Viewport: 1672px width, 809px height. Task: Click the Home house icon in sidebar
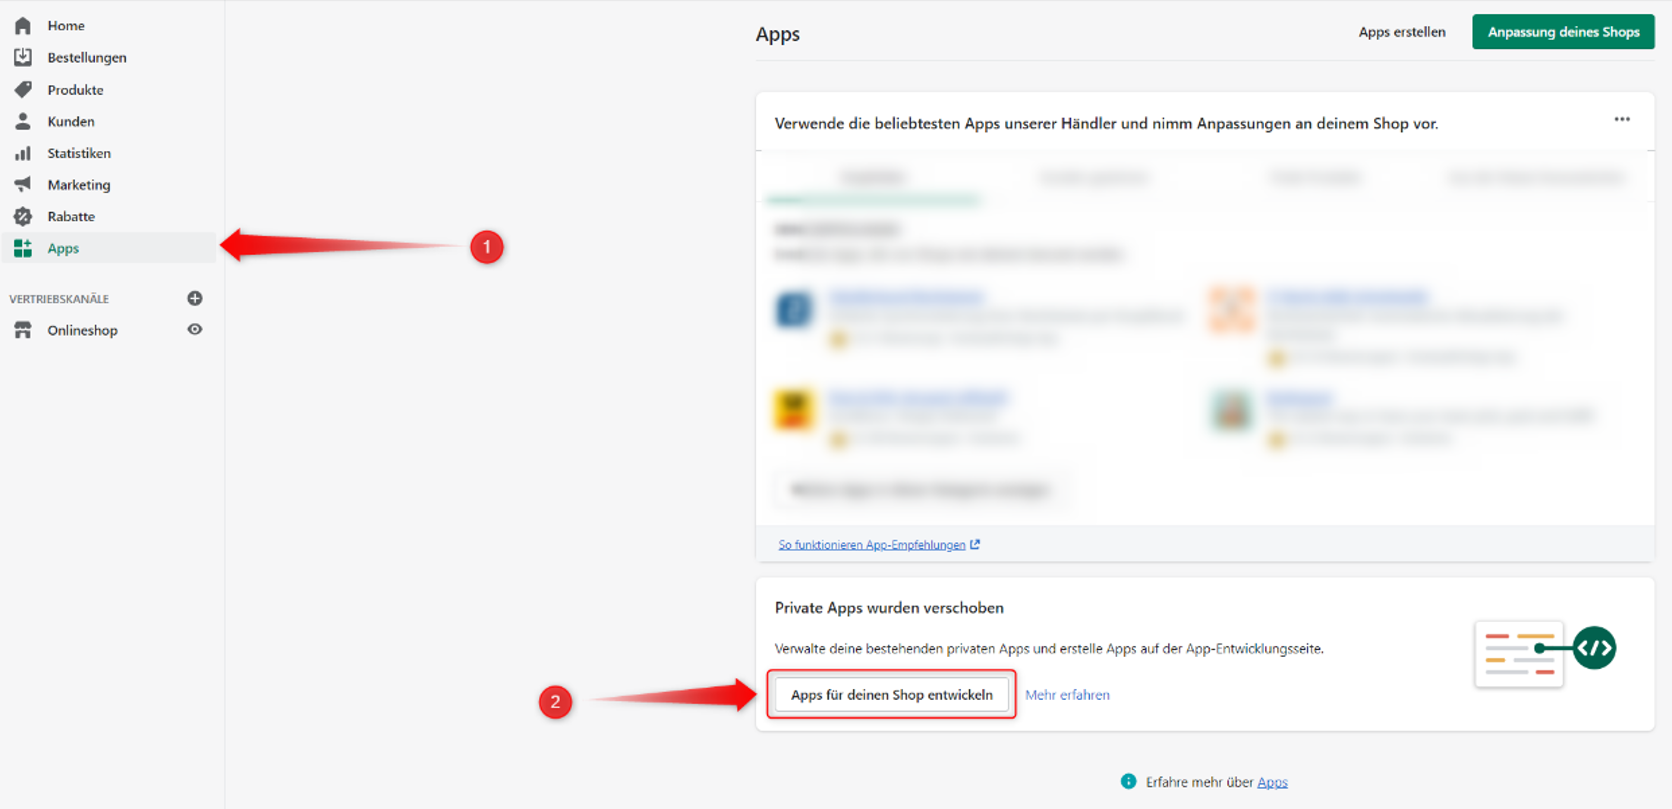[23, 26]
